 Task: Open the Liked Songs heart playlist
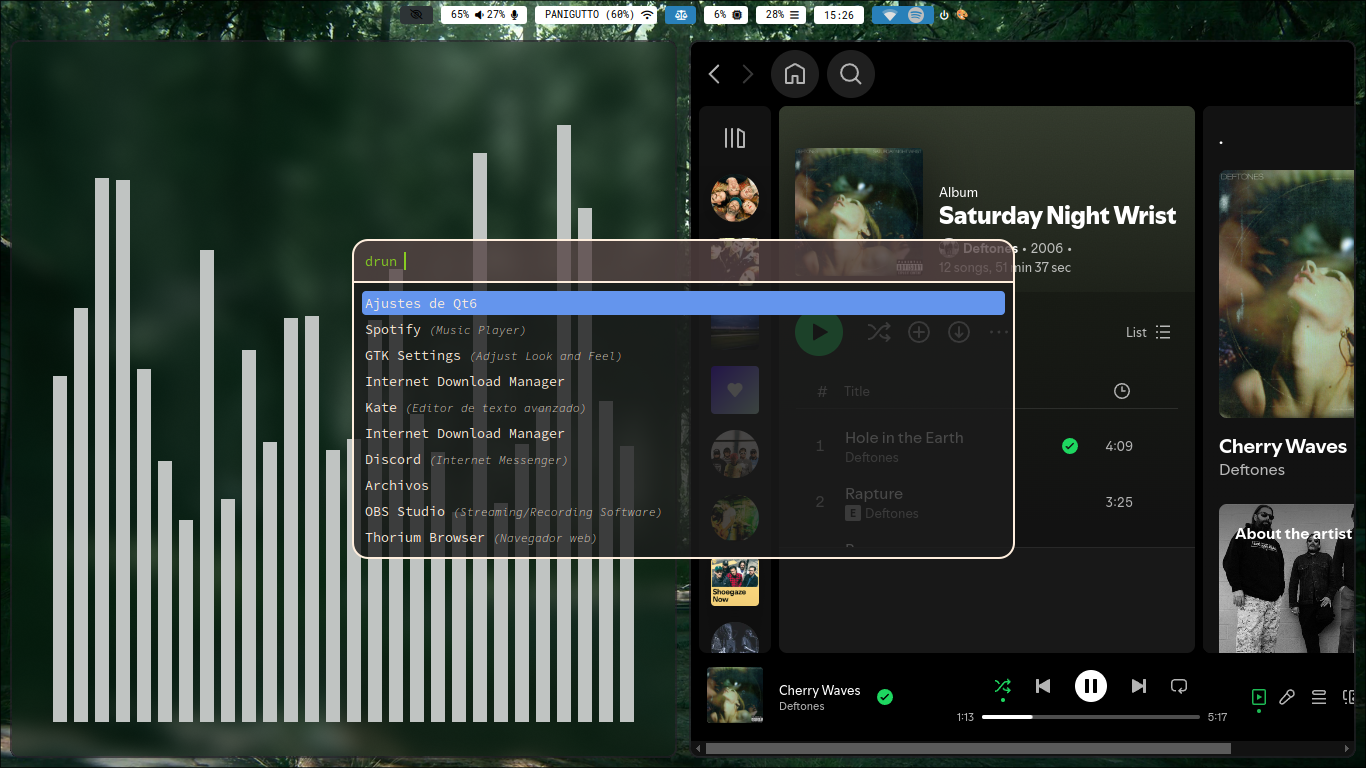[x=735, y=390]
